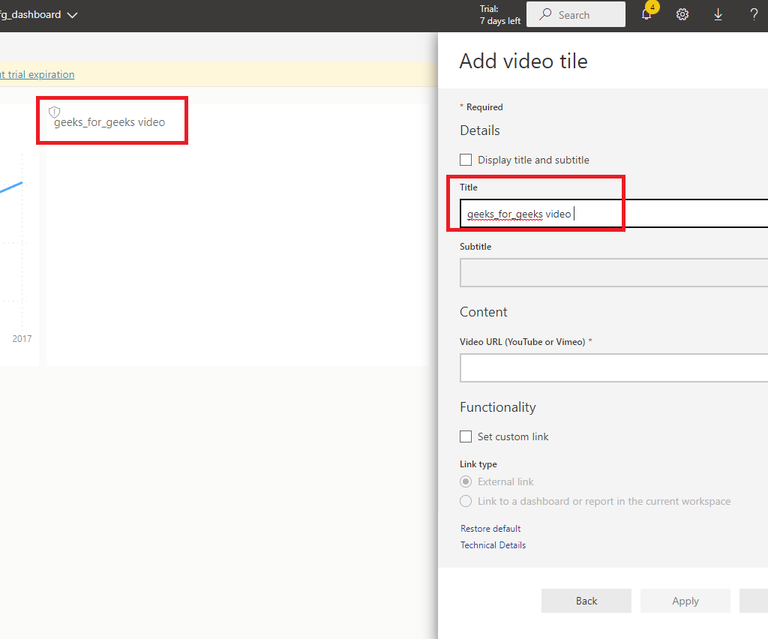Open the settings gear menu
768x639 pixels.
[x=683, y=15]
